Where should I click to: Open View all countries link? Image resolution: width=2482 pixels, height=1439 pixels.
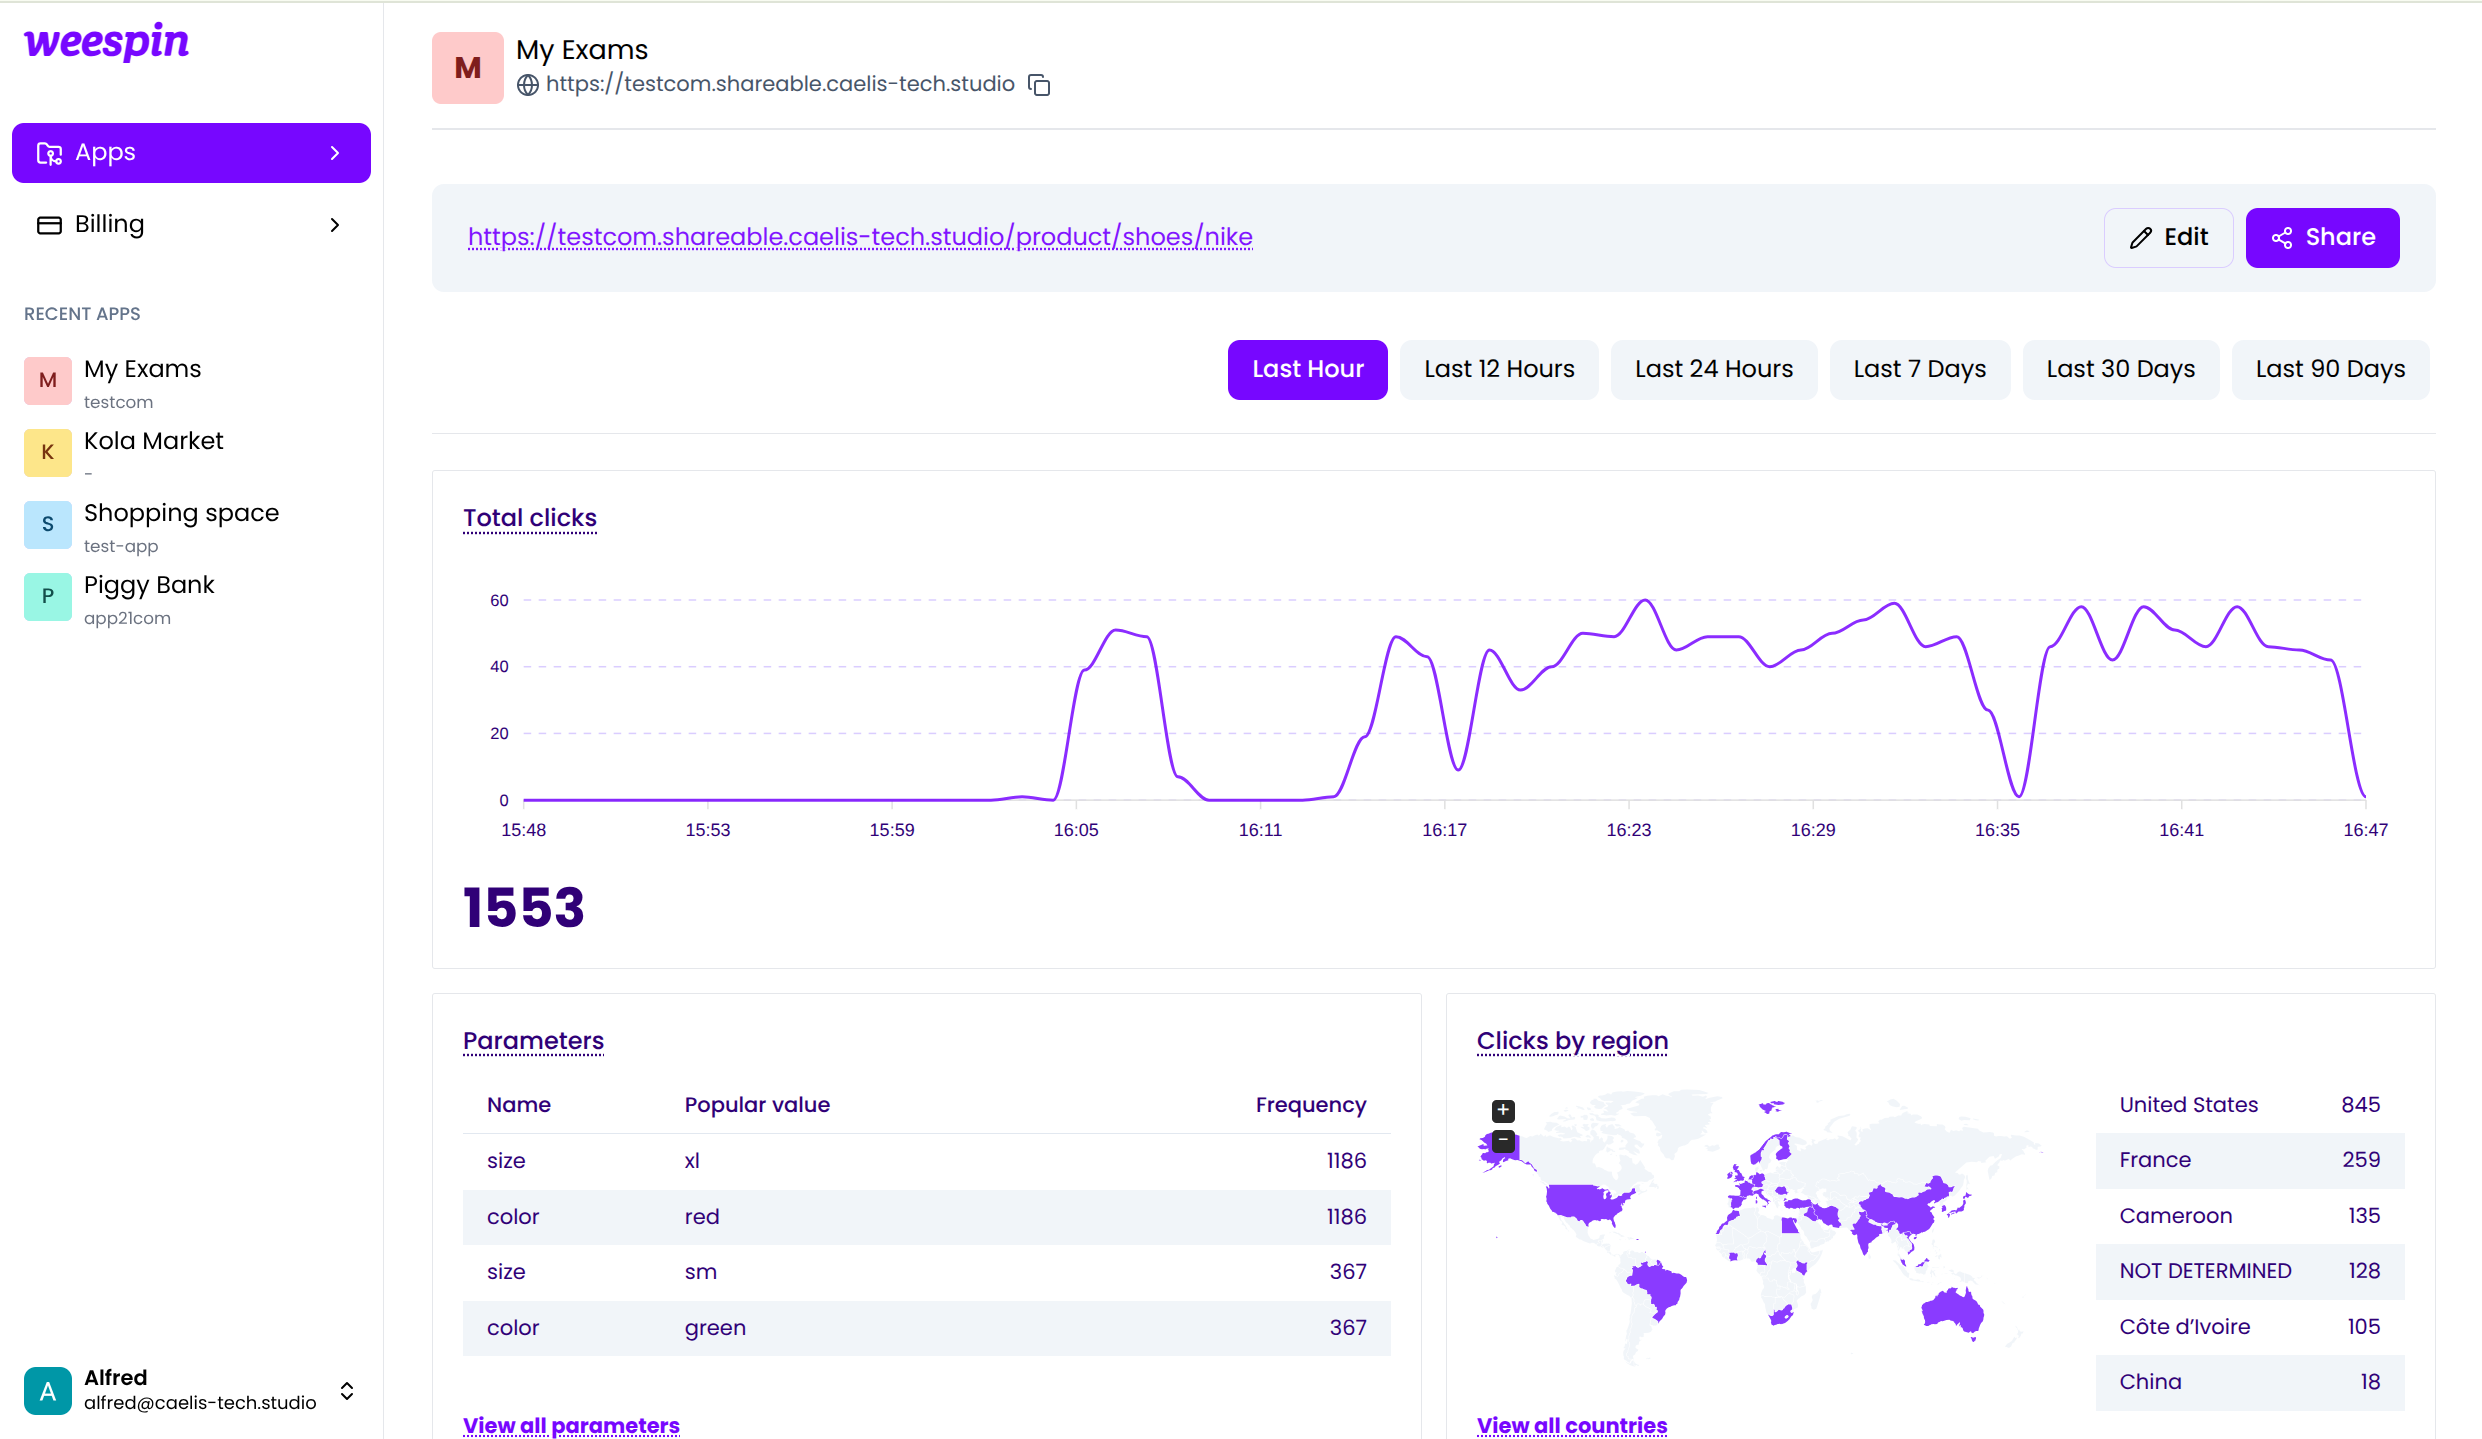click(1571, 1424)
